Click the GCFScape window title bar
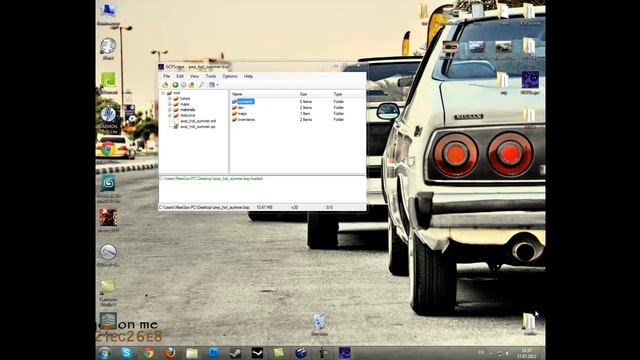640x360 pixels. click(261, 67)
